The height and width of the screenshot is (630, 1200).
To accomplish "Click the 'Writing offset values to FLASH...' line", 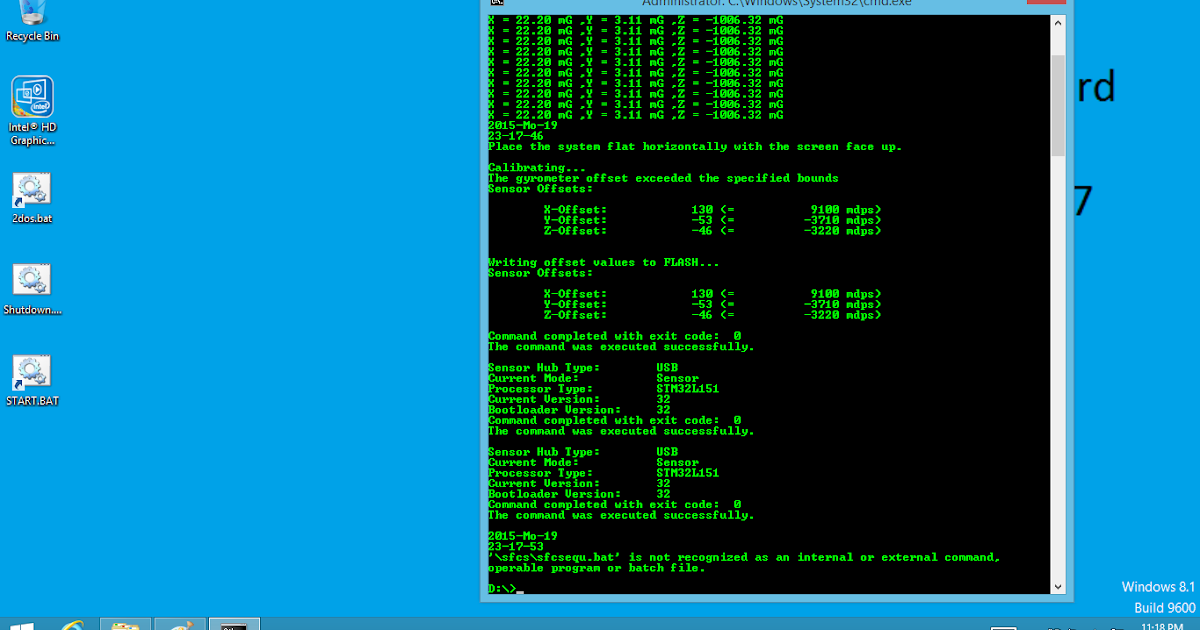I will (x=603, y=262).
